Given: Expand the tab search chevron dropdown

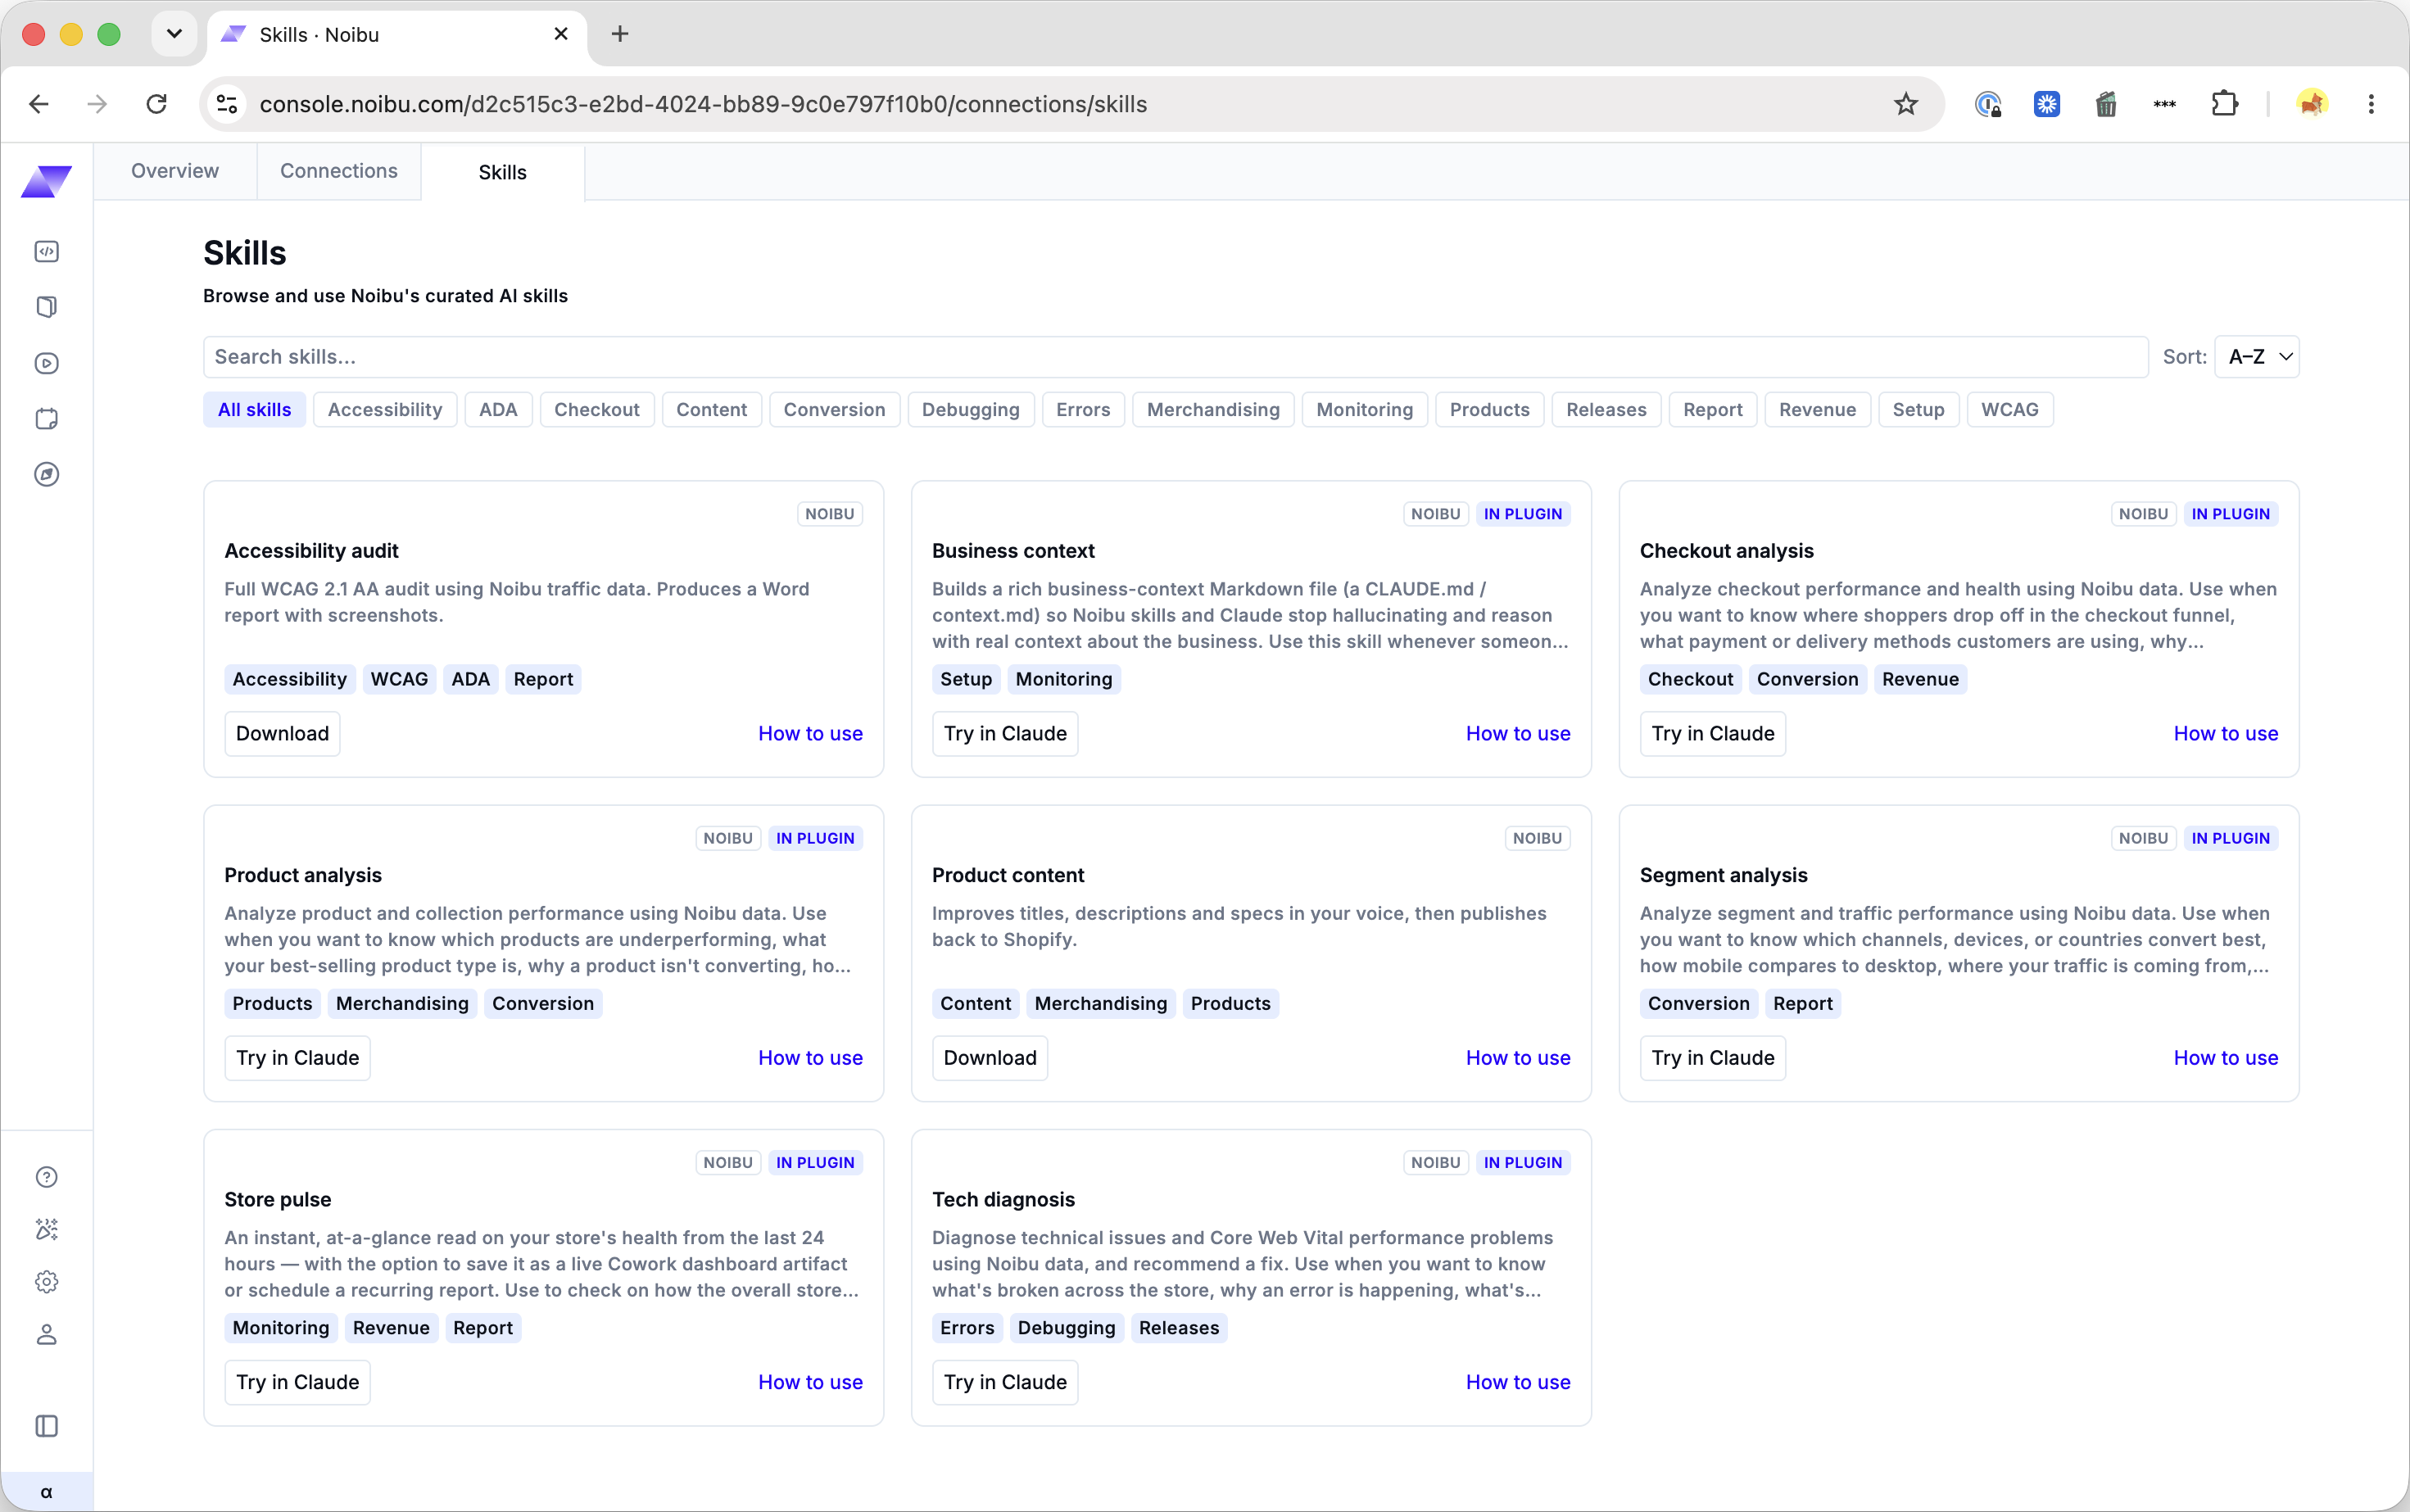Looking at the screenshot, I should [174, 34].
